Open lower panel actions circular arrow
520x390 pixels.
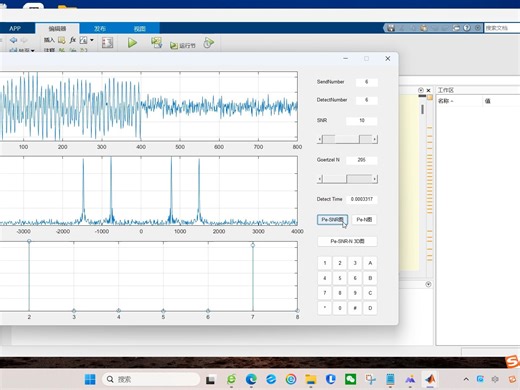pos(429,284)
